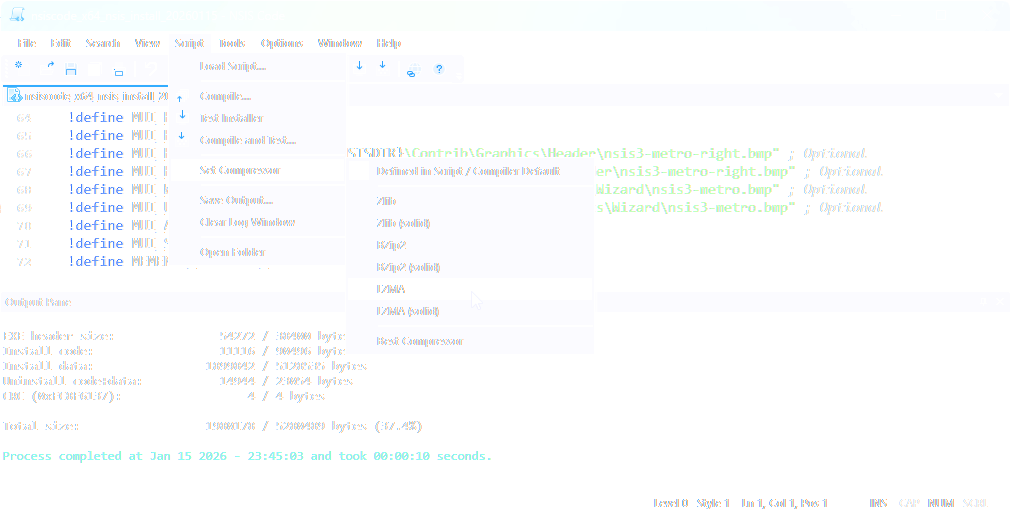
Task: Open the Options menu
Action: (282, 43)
